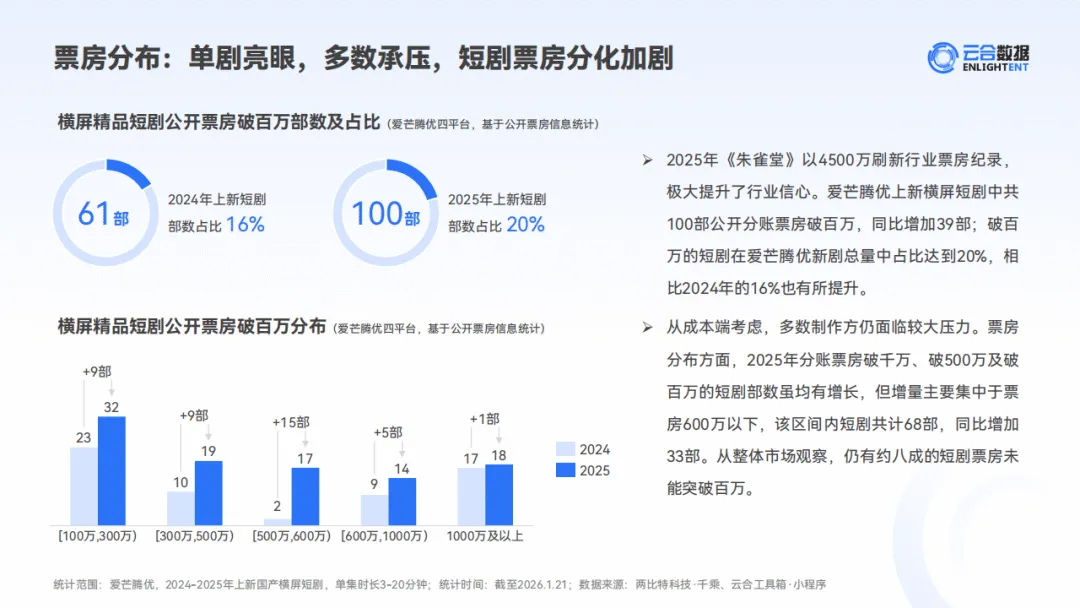Click the 2024 bar labeled 10

180,508
